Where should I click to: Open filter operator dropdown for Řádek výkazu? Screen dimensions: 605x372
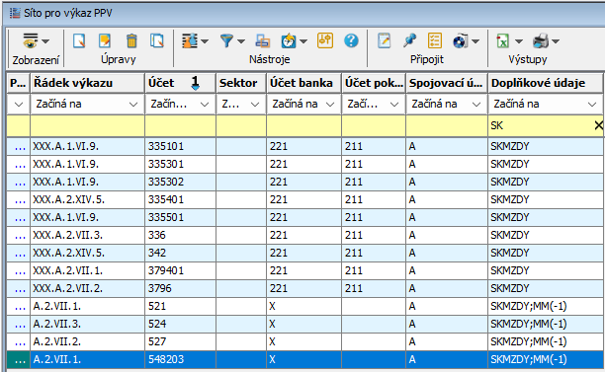pos(133,104)
